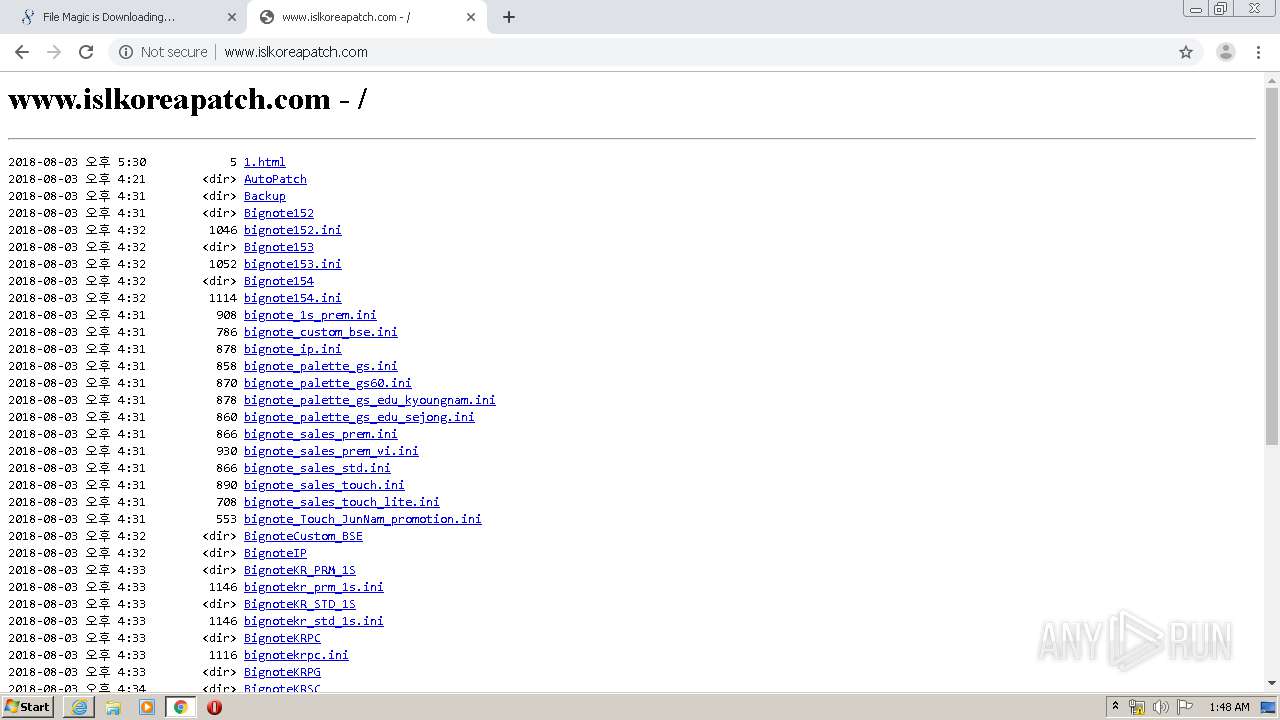Select the www.islkoreapatch.com tab
Screen dimensions: 1280x720
point(366,17)
